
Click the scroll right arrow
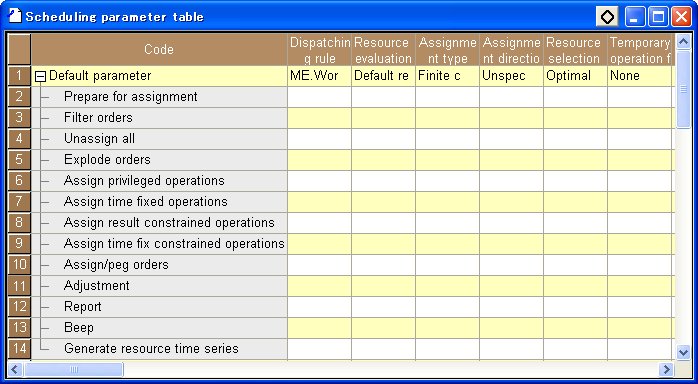coord(666,369)
